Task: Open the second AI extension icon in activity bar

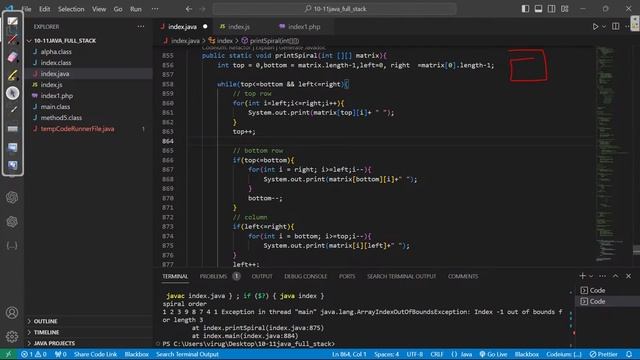Action: coord(12,222)
